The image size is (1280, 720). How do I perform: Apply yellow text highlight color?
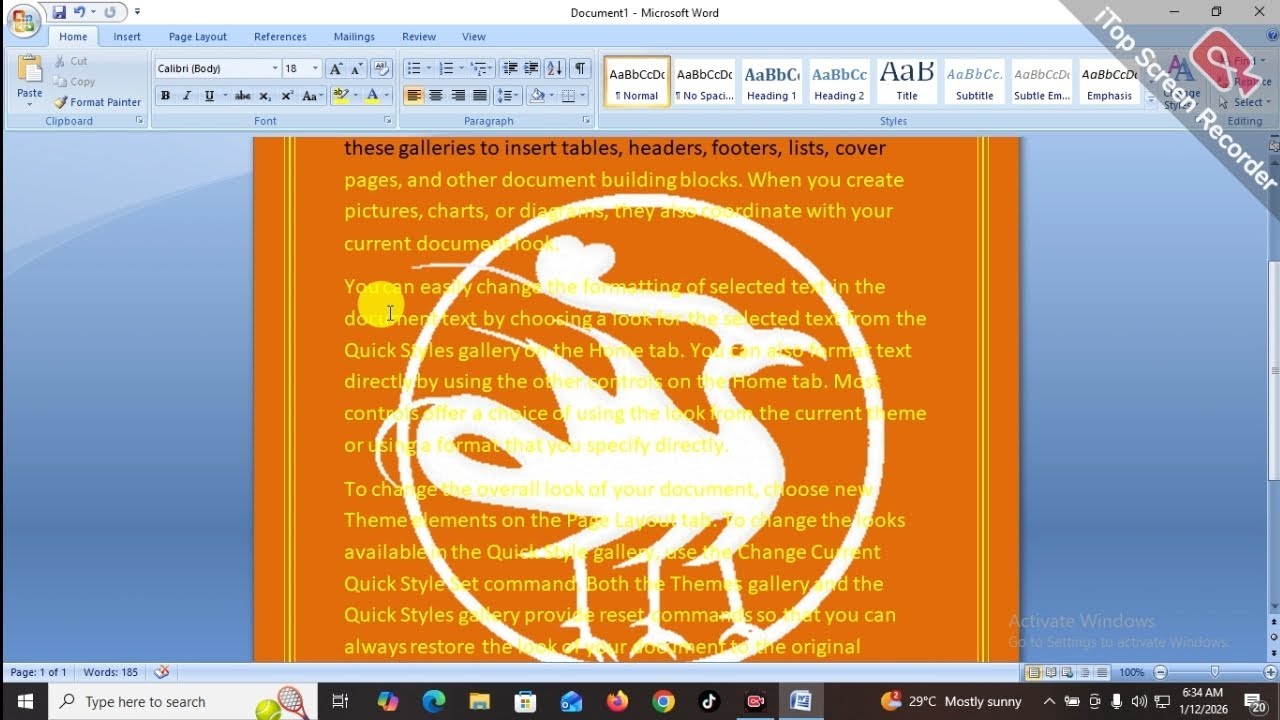(x=340, y=96)
